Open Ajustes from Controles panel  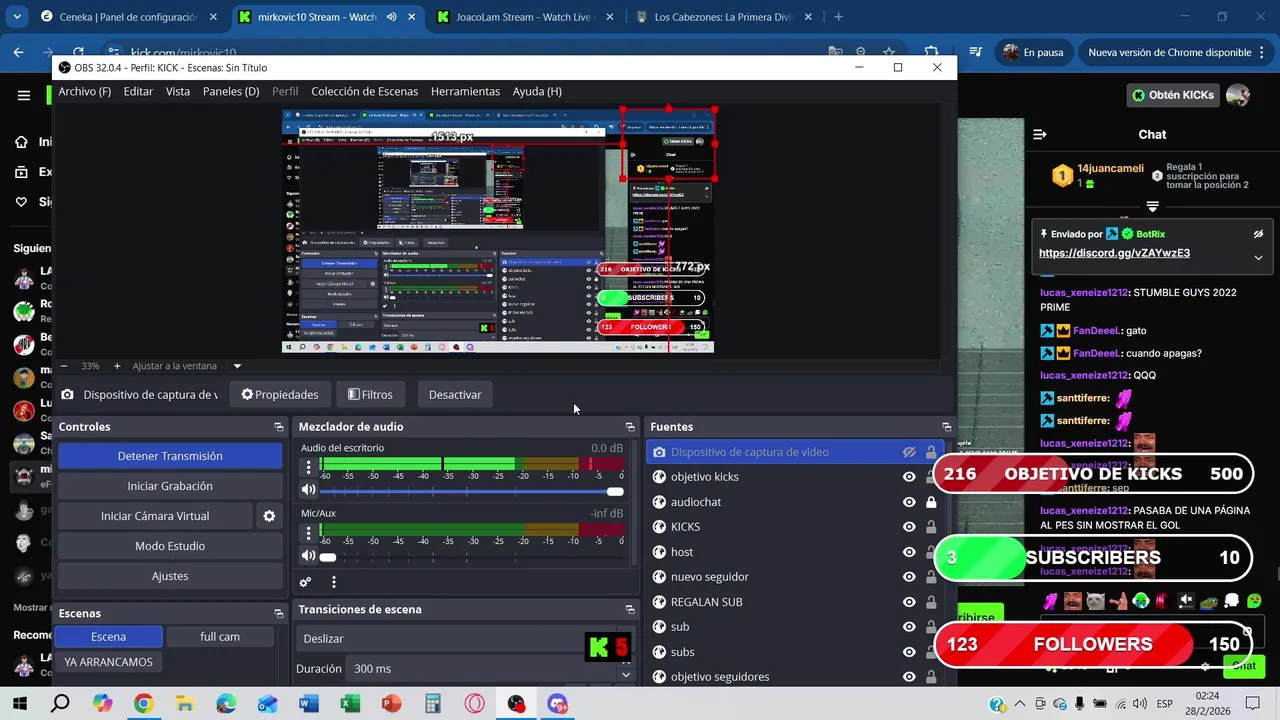(170, 576)
